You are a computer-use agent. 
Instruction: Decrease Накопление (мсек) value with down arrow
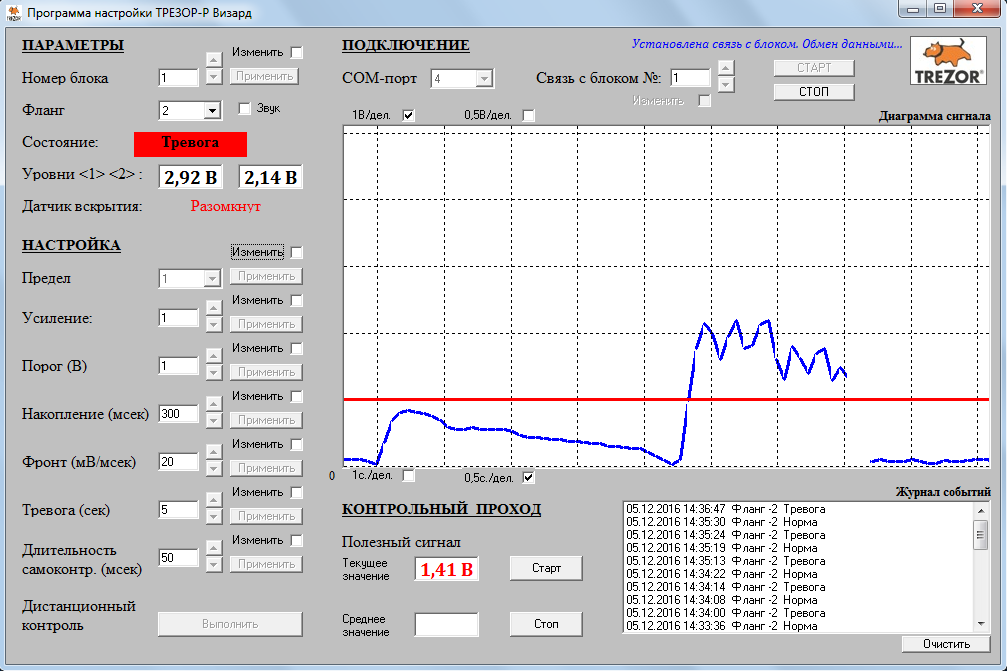[214, 421]
